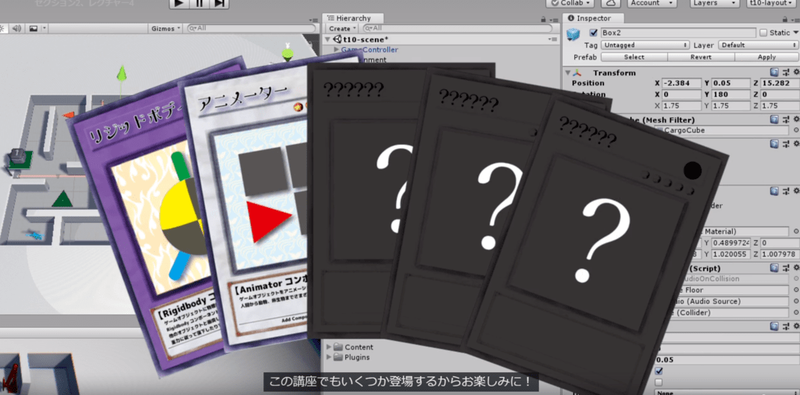This screenshot has height=395, width=800.
Task: Click the Prefab Select button
Action: 634,57
